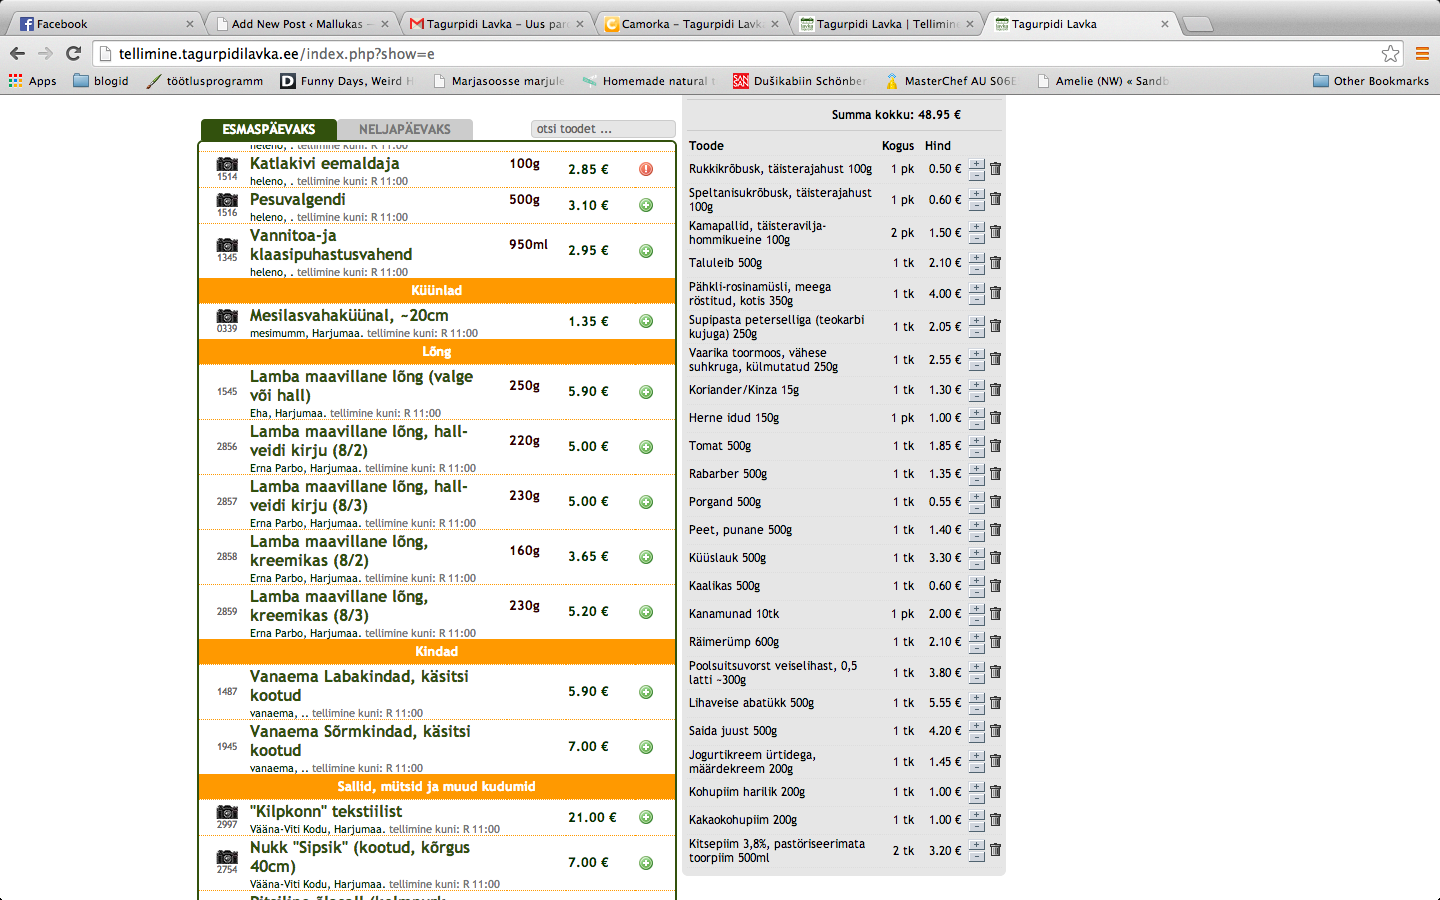Add Lamba lõng kreemikas (8/3) to cart

(x=646, y=612)
